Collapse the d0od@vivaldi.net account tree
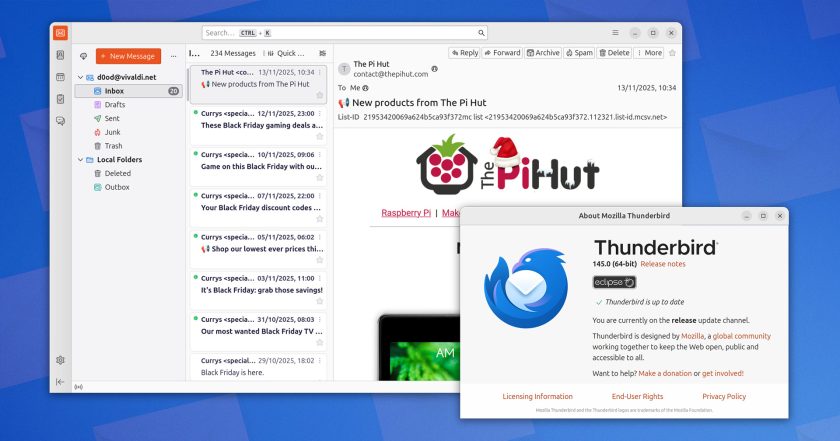840x441 pixels. (80, 77)
